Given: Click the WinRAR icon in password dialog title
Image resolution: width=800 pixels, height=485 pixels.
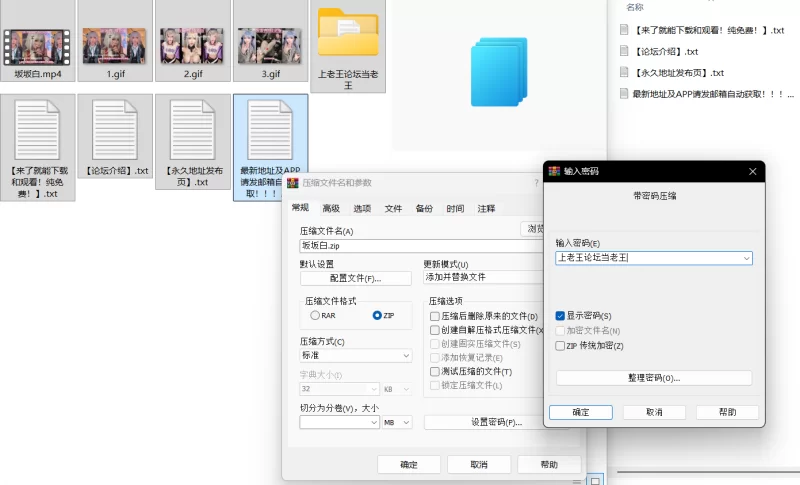Looking at the screenshot, I should point(556,172).
